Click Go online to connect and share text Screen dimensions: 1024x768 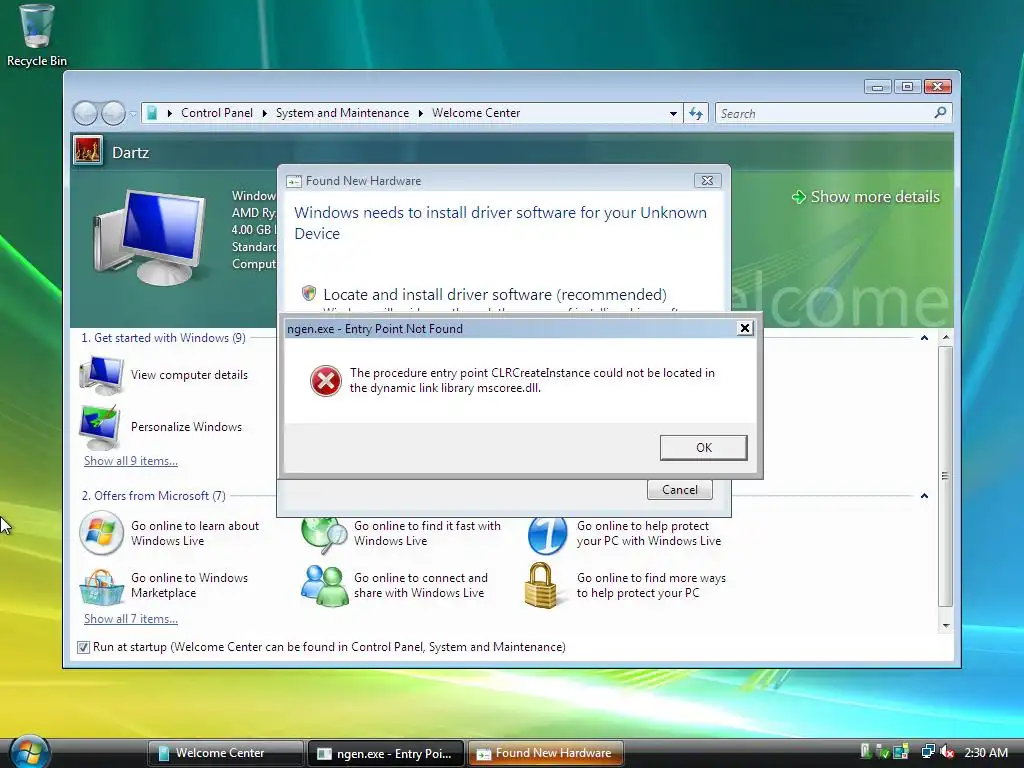pyautogui.click(x=421, y=586)
